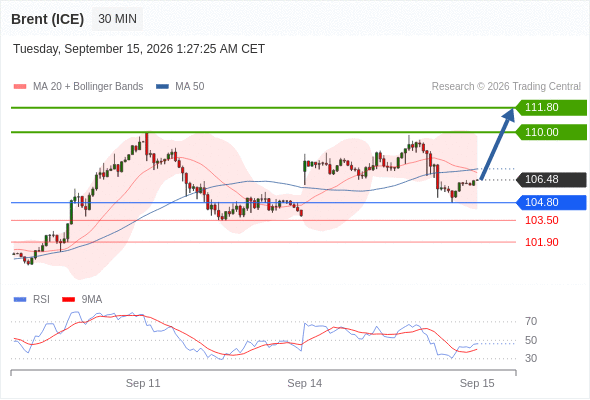
Task: Click the red 9MA legend swatch
Action: pyautogui.click(x=68, y=300)
